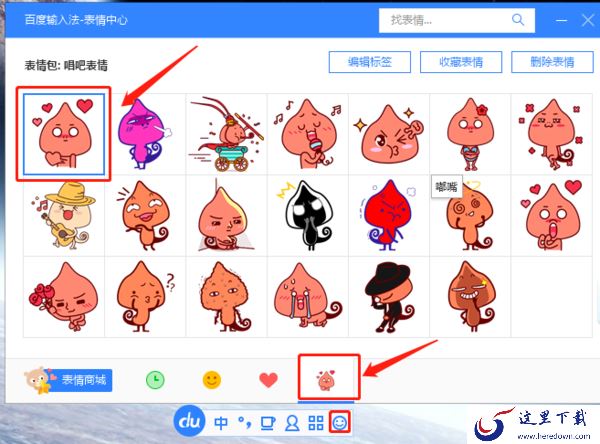This screenshot has height=444, width=600.
Task: Click the search magnifier icon
Action: point(517,20)
